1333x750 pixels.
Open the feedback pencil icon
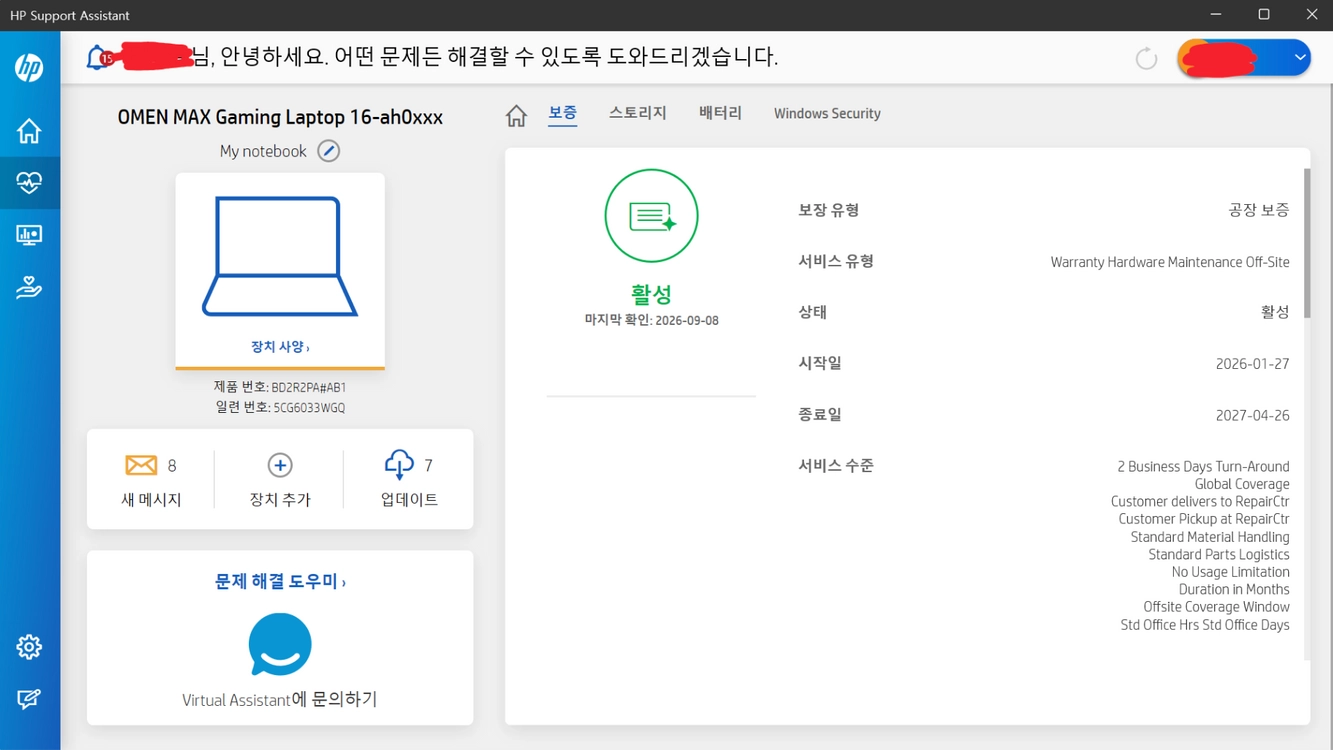click(29, 699)
